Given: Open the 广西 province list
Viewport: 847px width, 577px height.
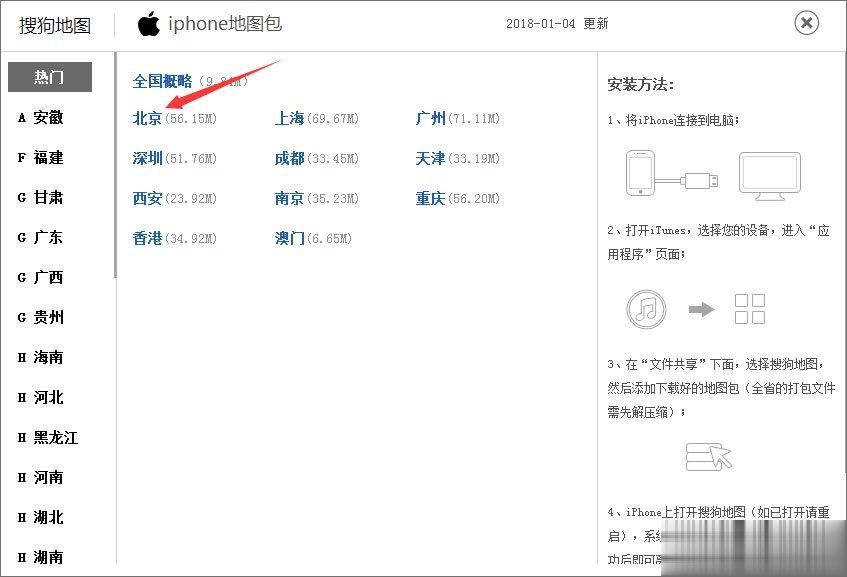Looking at the screenshot, I should pyautogui.click(x=41, y=277).
